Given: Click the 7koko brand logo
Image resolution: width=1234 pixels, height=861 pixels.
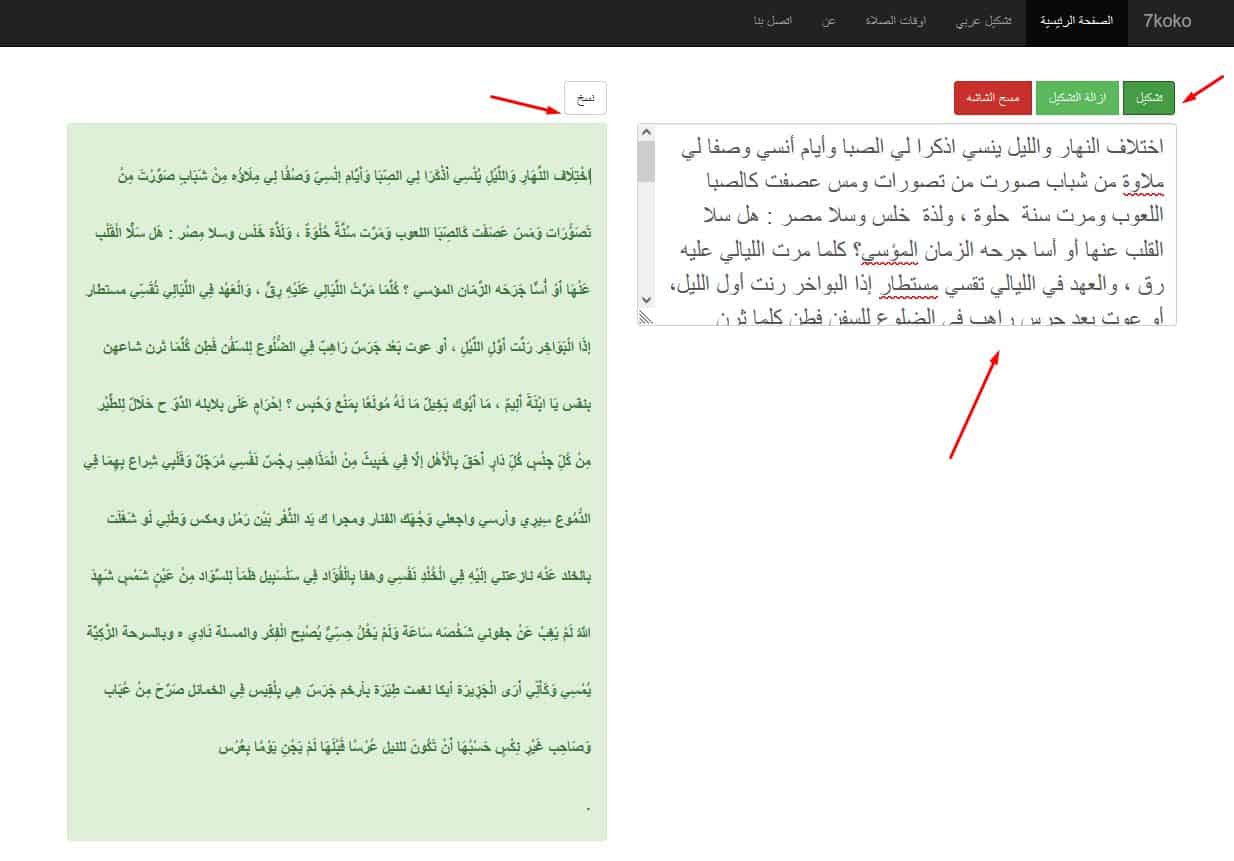Looking at the screenshot, I should coord(1167,22).
